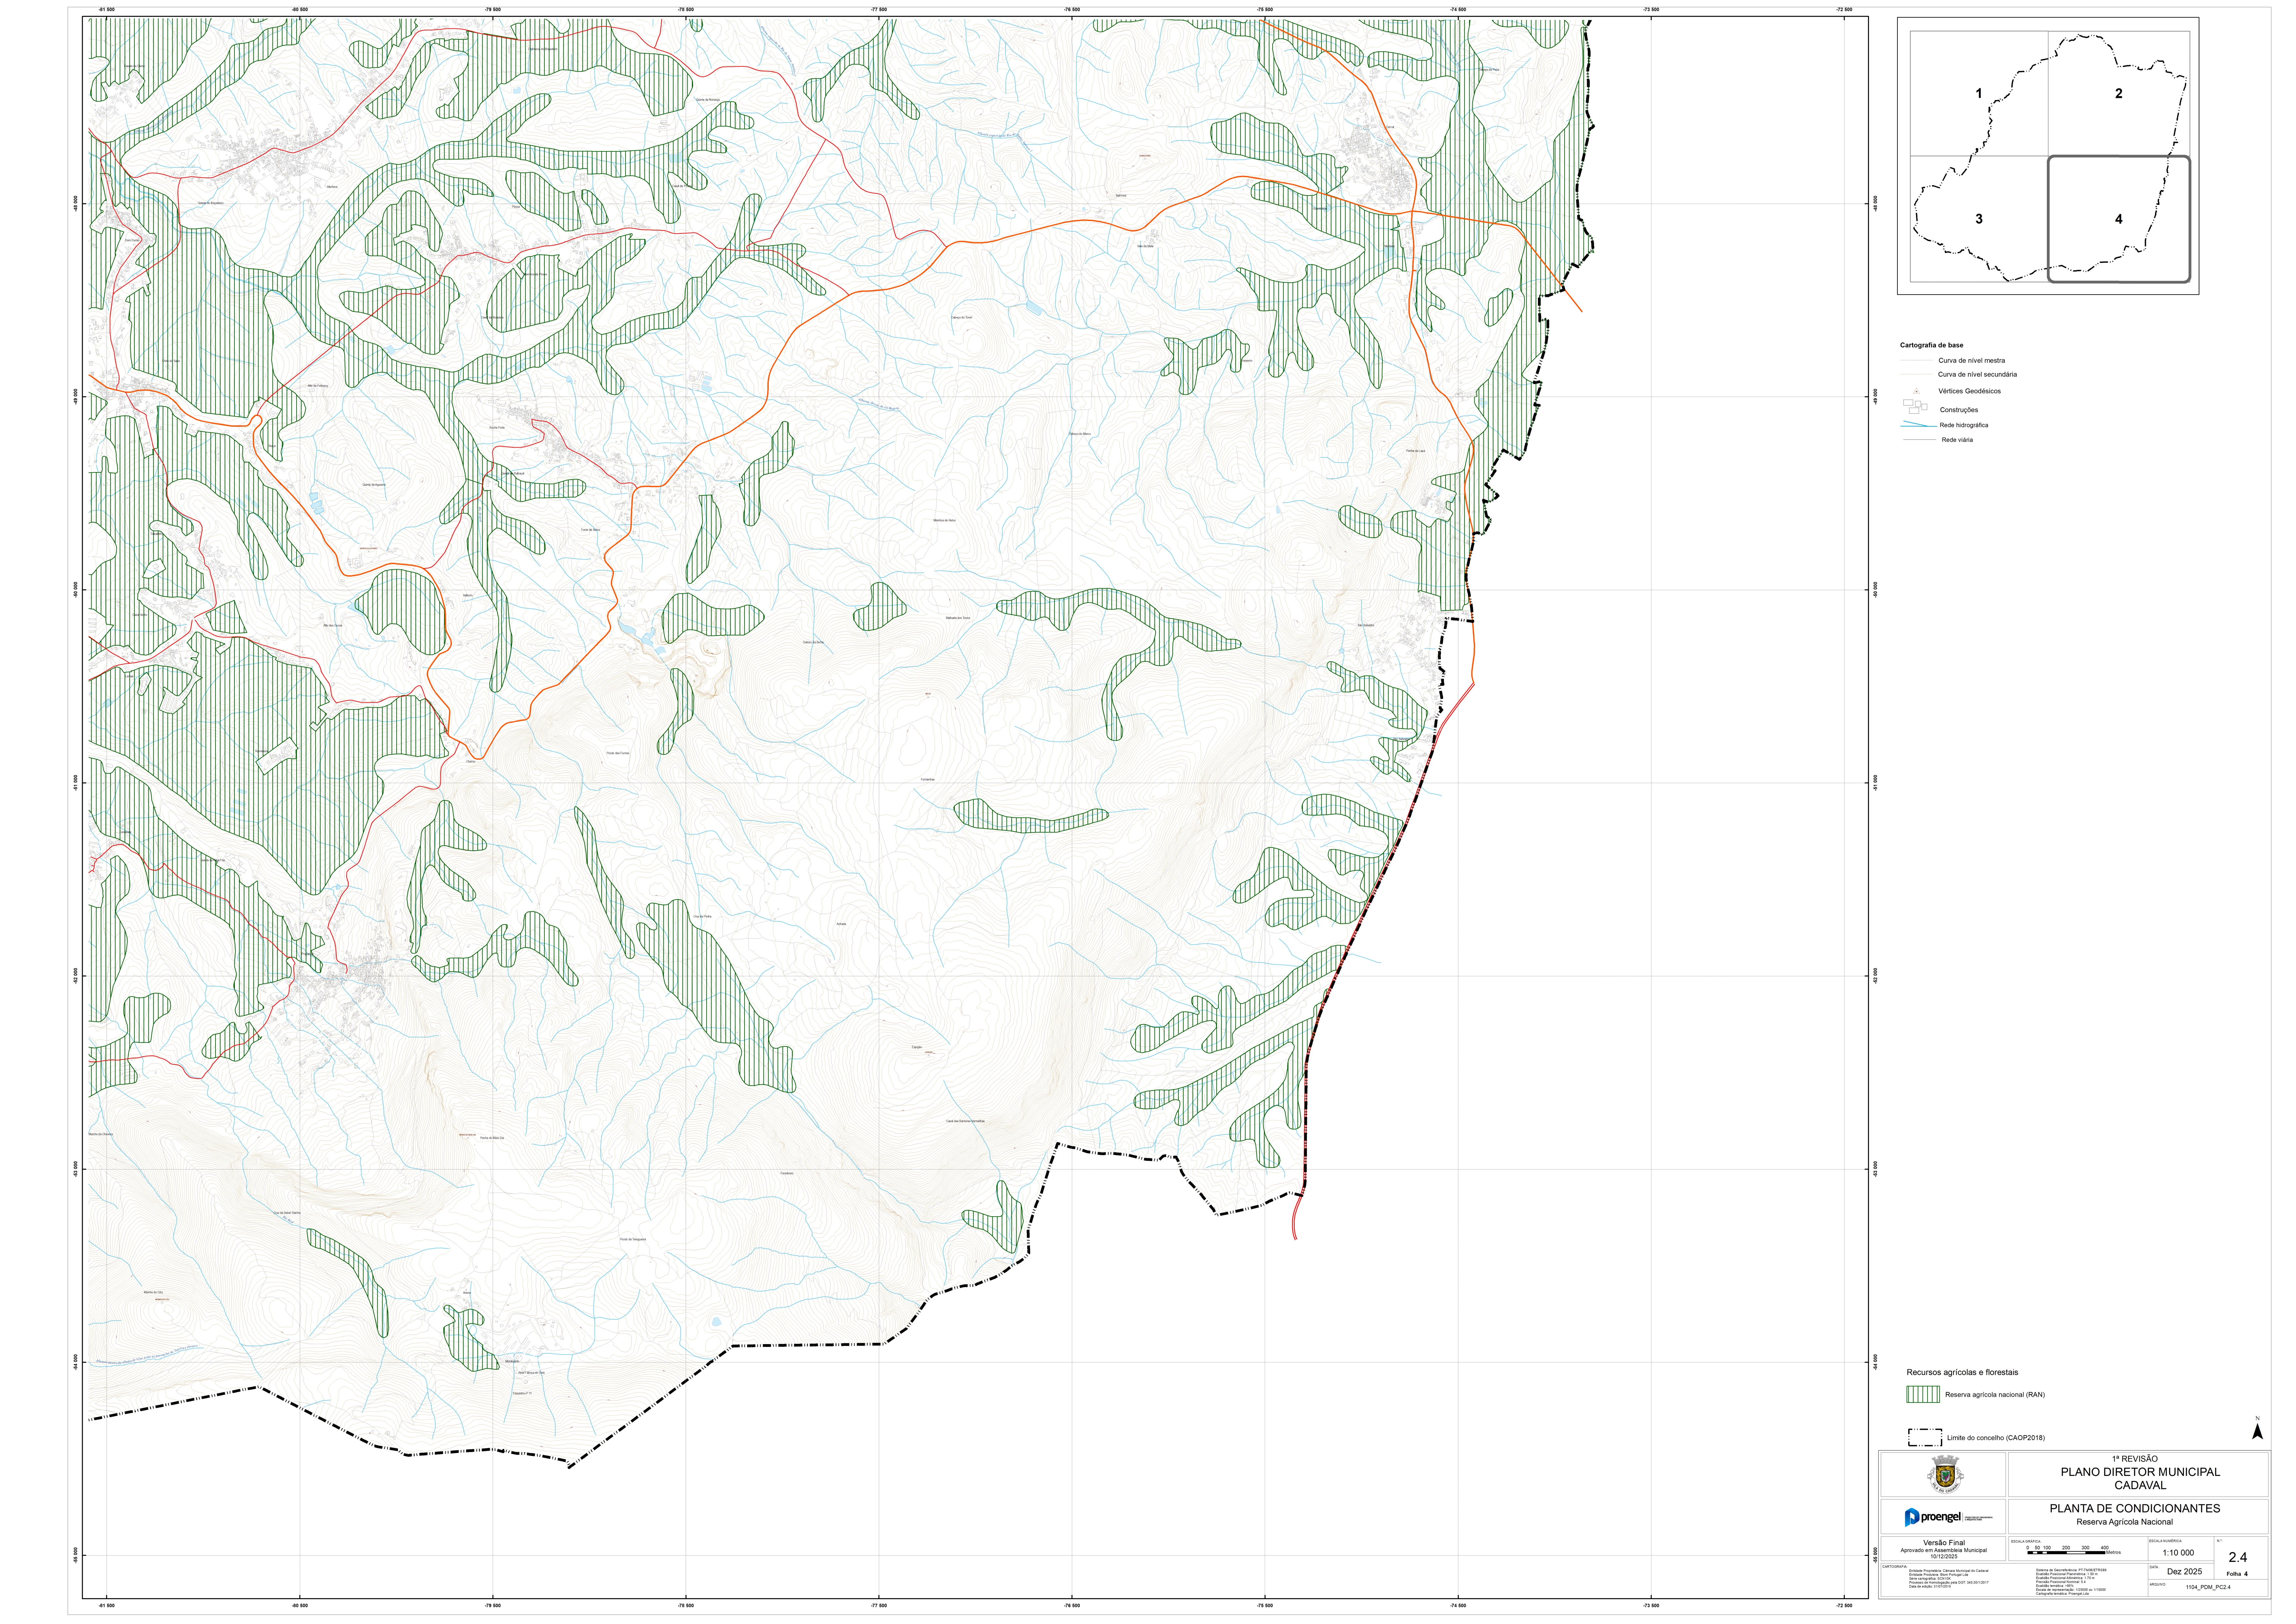
Task: Click the 'Exatidão temática: >95%' line
Action: pos(2055,1586)
